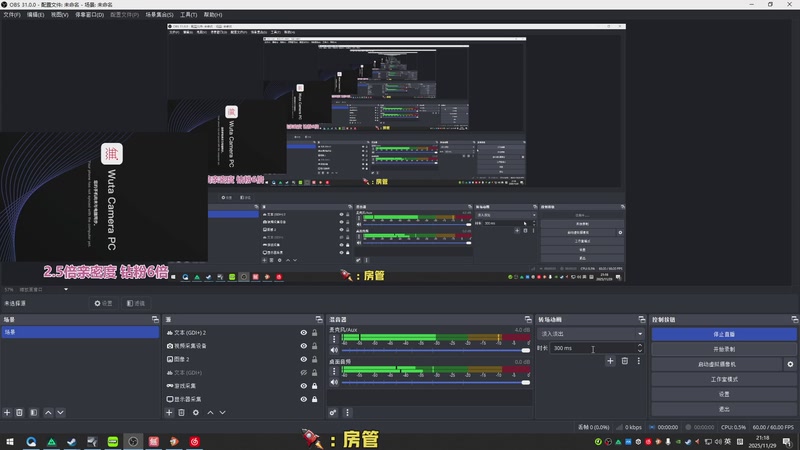Hide the 图像 2 source
Image resolution: width=800 pixels, height=450 pixels.
tap(304, 359)
